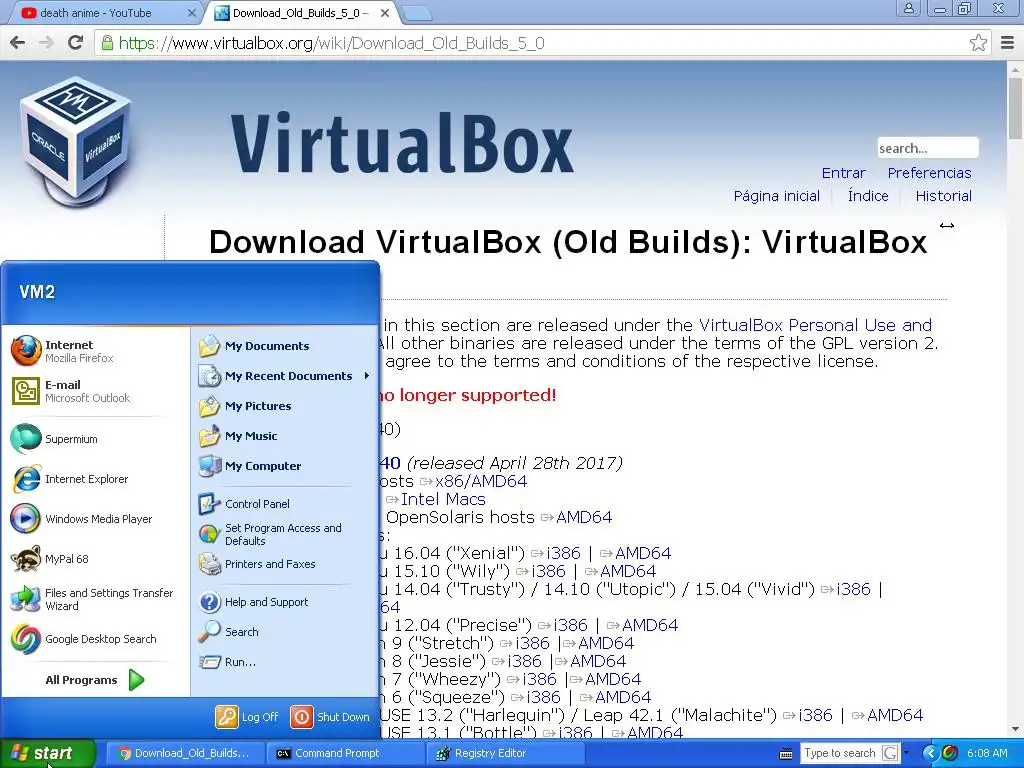The width and height of the screenshot is (1024, 768).
Task: Click the VirtualBox Personal Use license link
Action: 815,325
